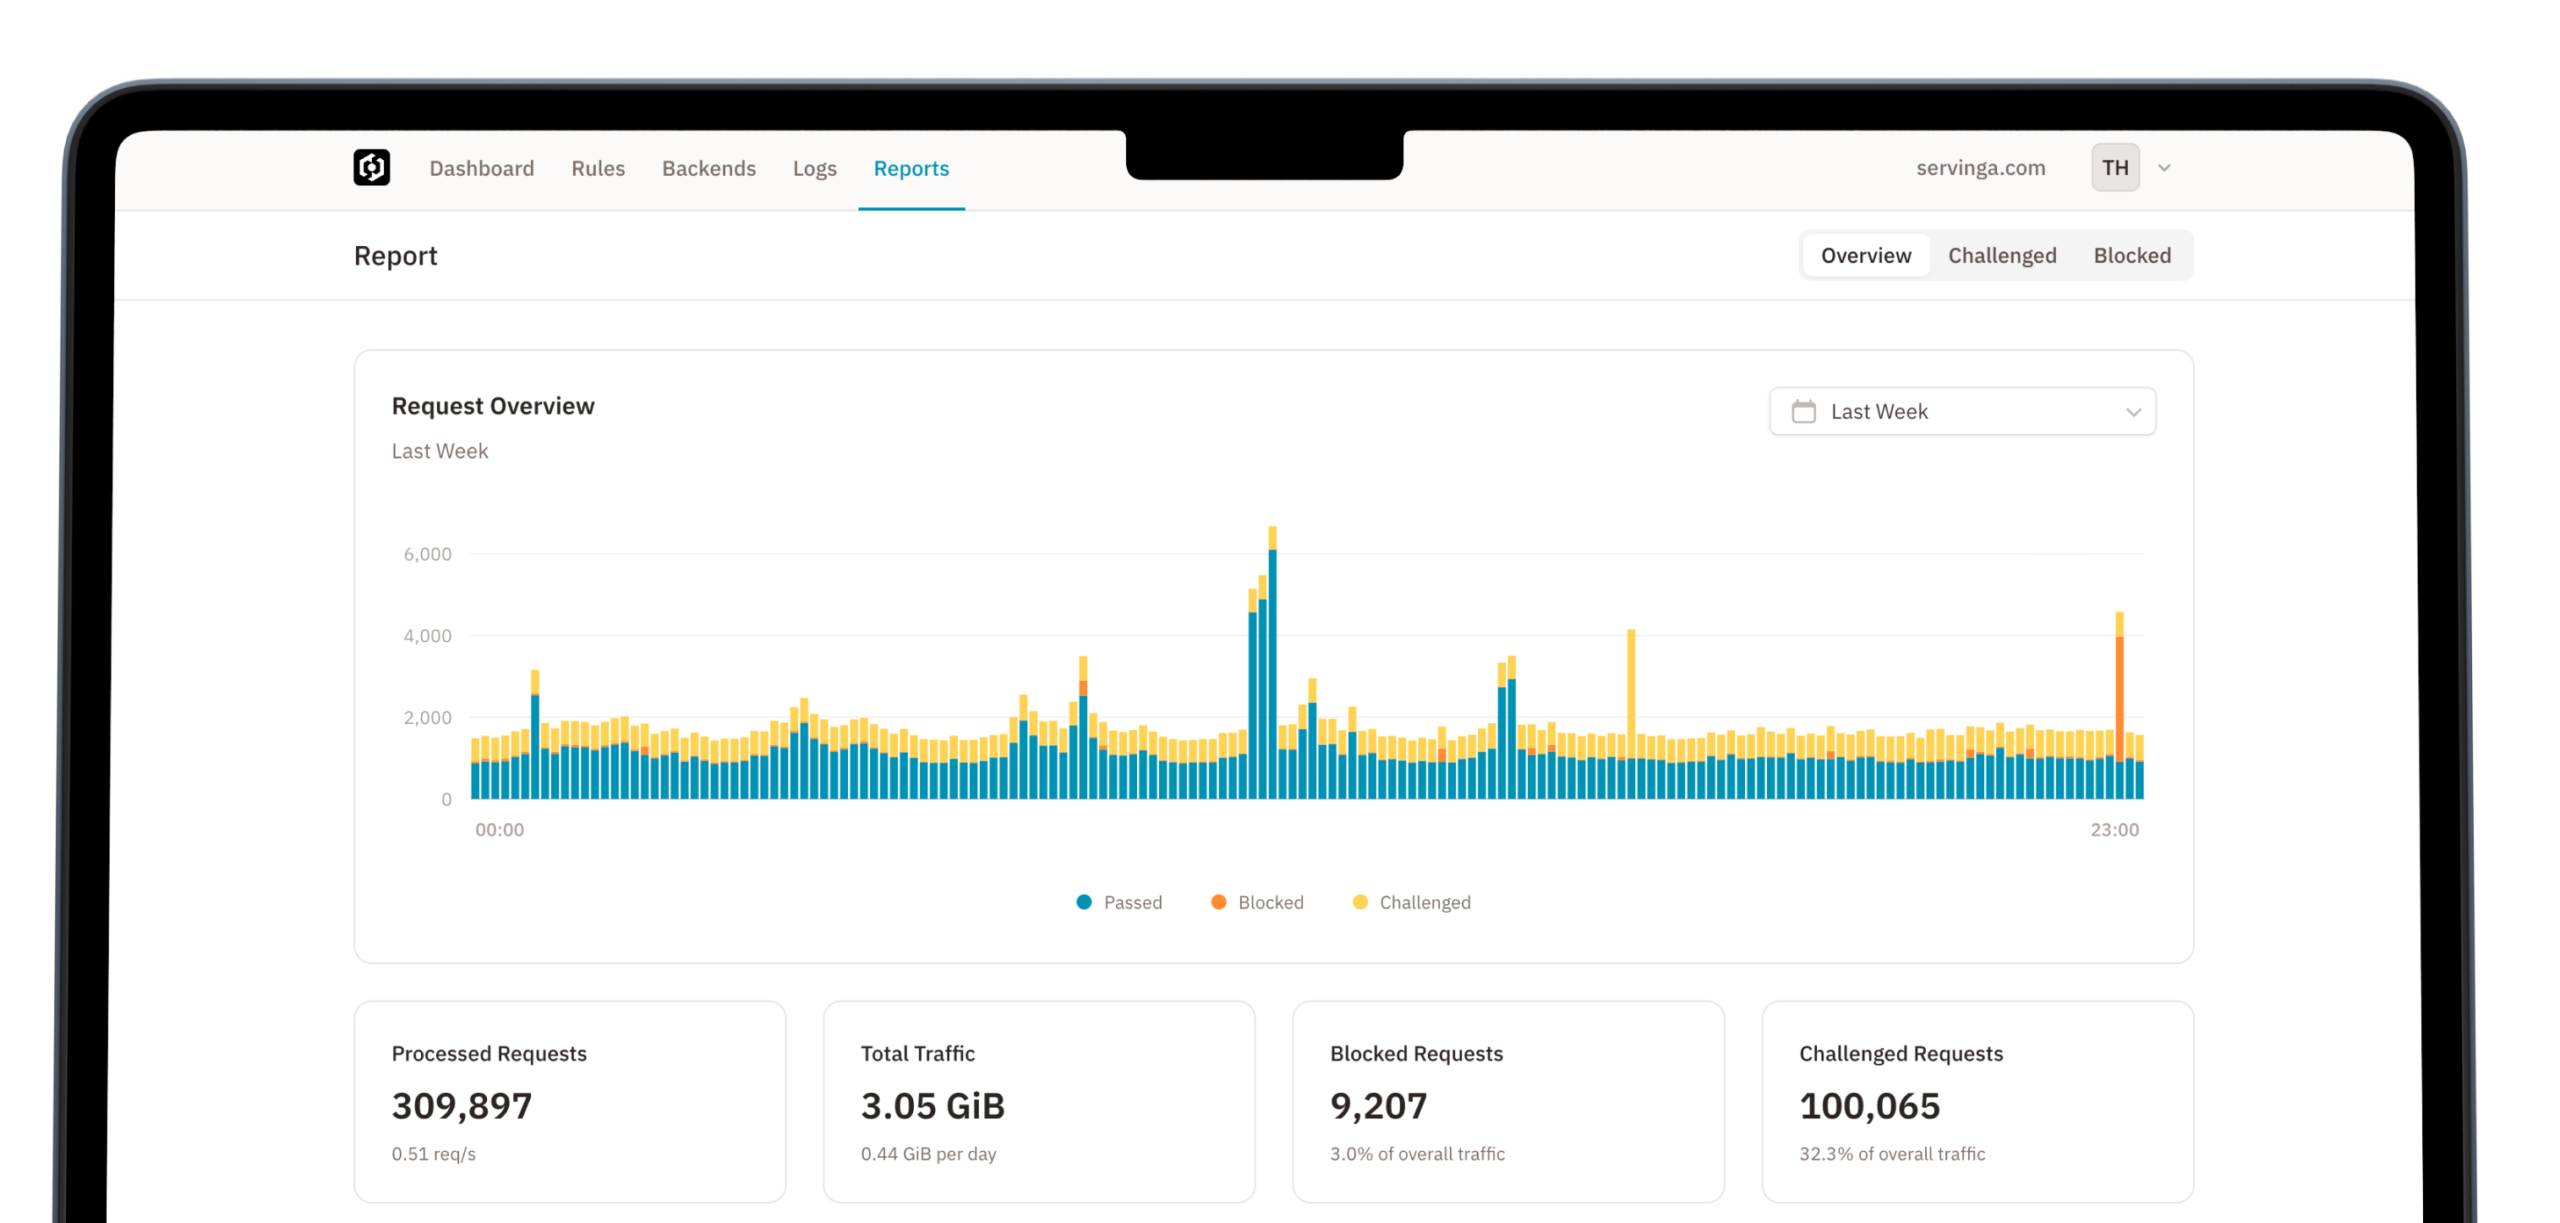
Task: Click the orange Blocked legend dot
Action: tap(1218, 902)
